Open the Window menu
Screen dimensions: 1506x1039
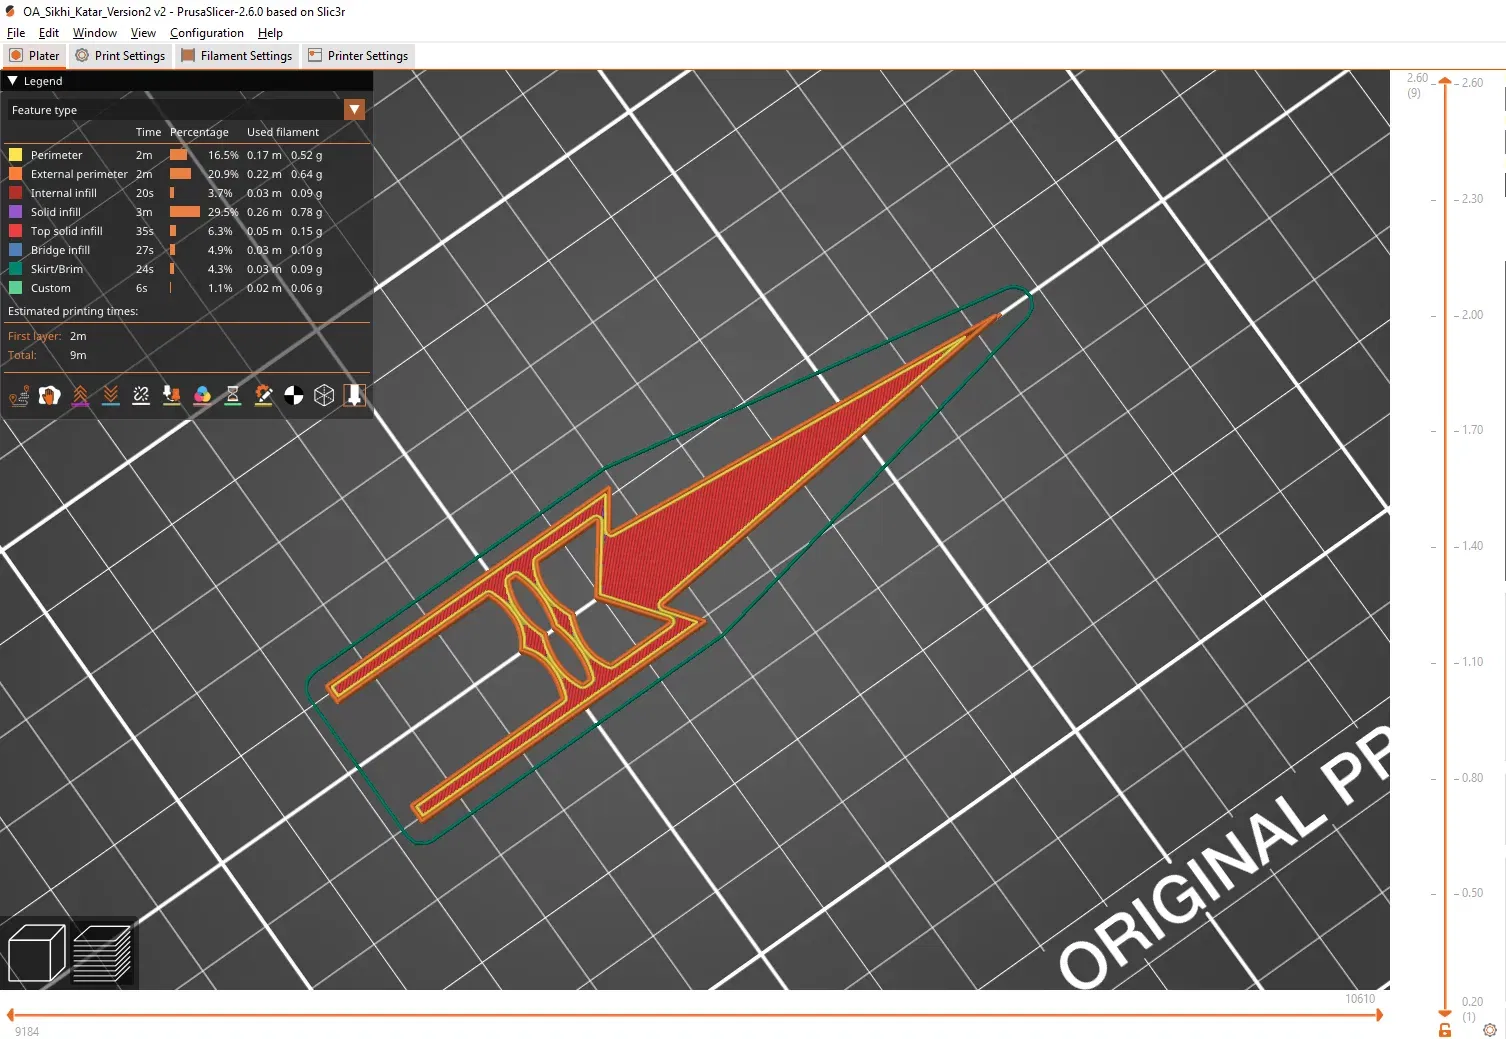[x=95, y=33]
